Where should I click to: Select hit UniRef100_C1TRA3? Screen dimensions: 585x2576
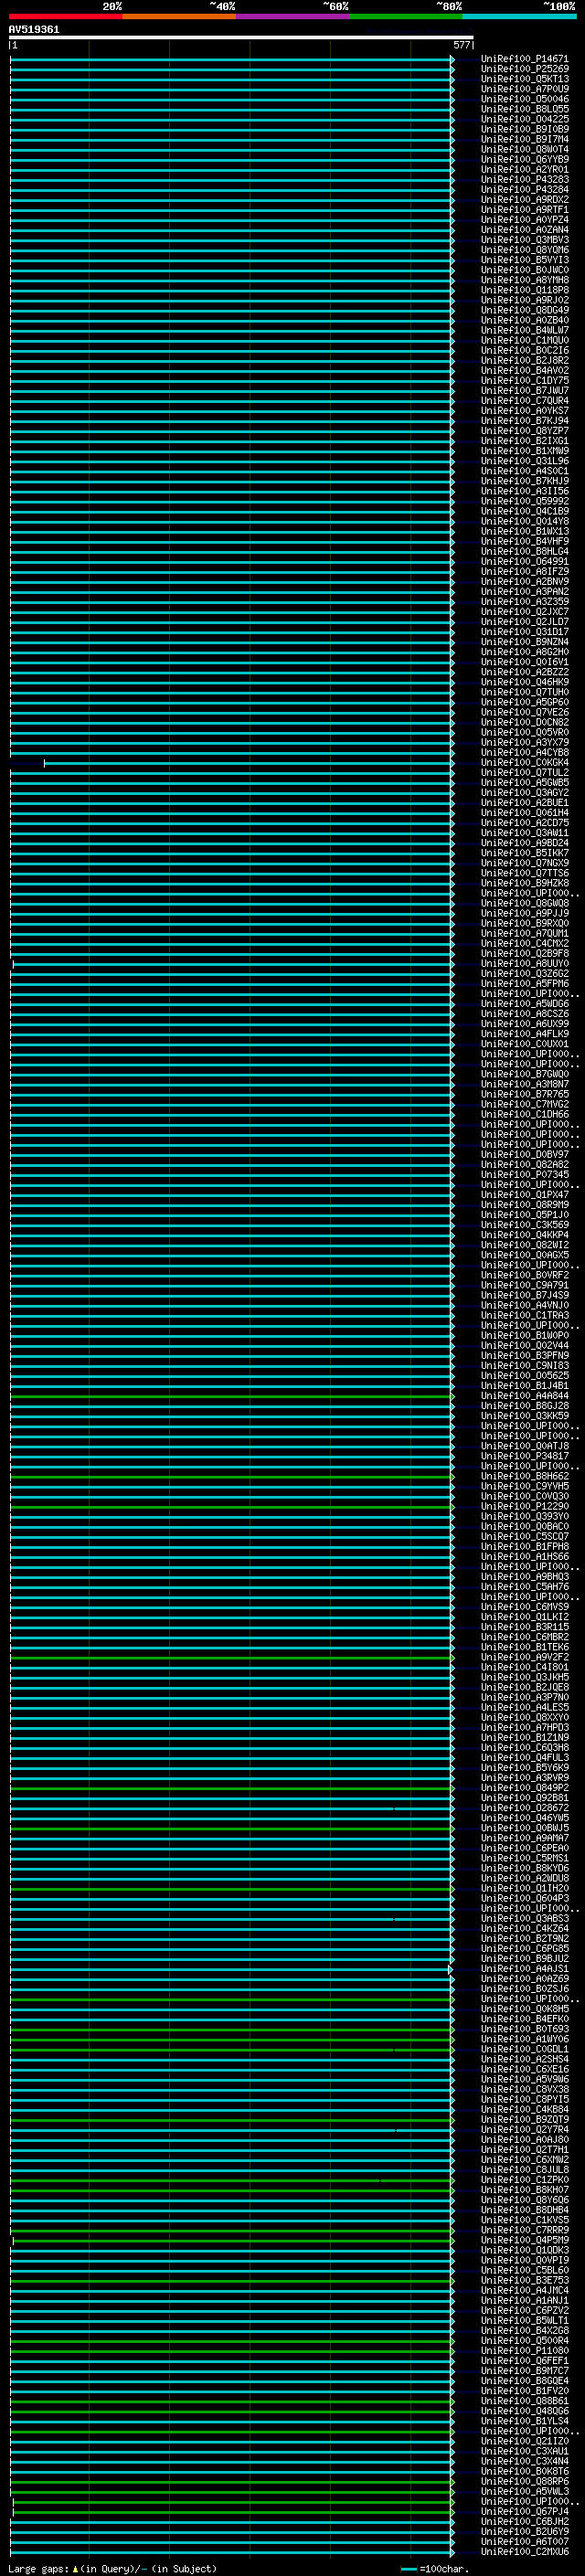[524, 1315]
